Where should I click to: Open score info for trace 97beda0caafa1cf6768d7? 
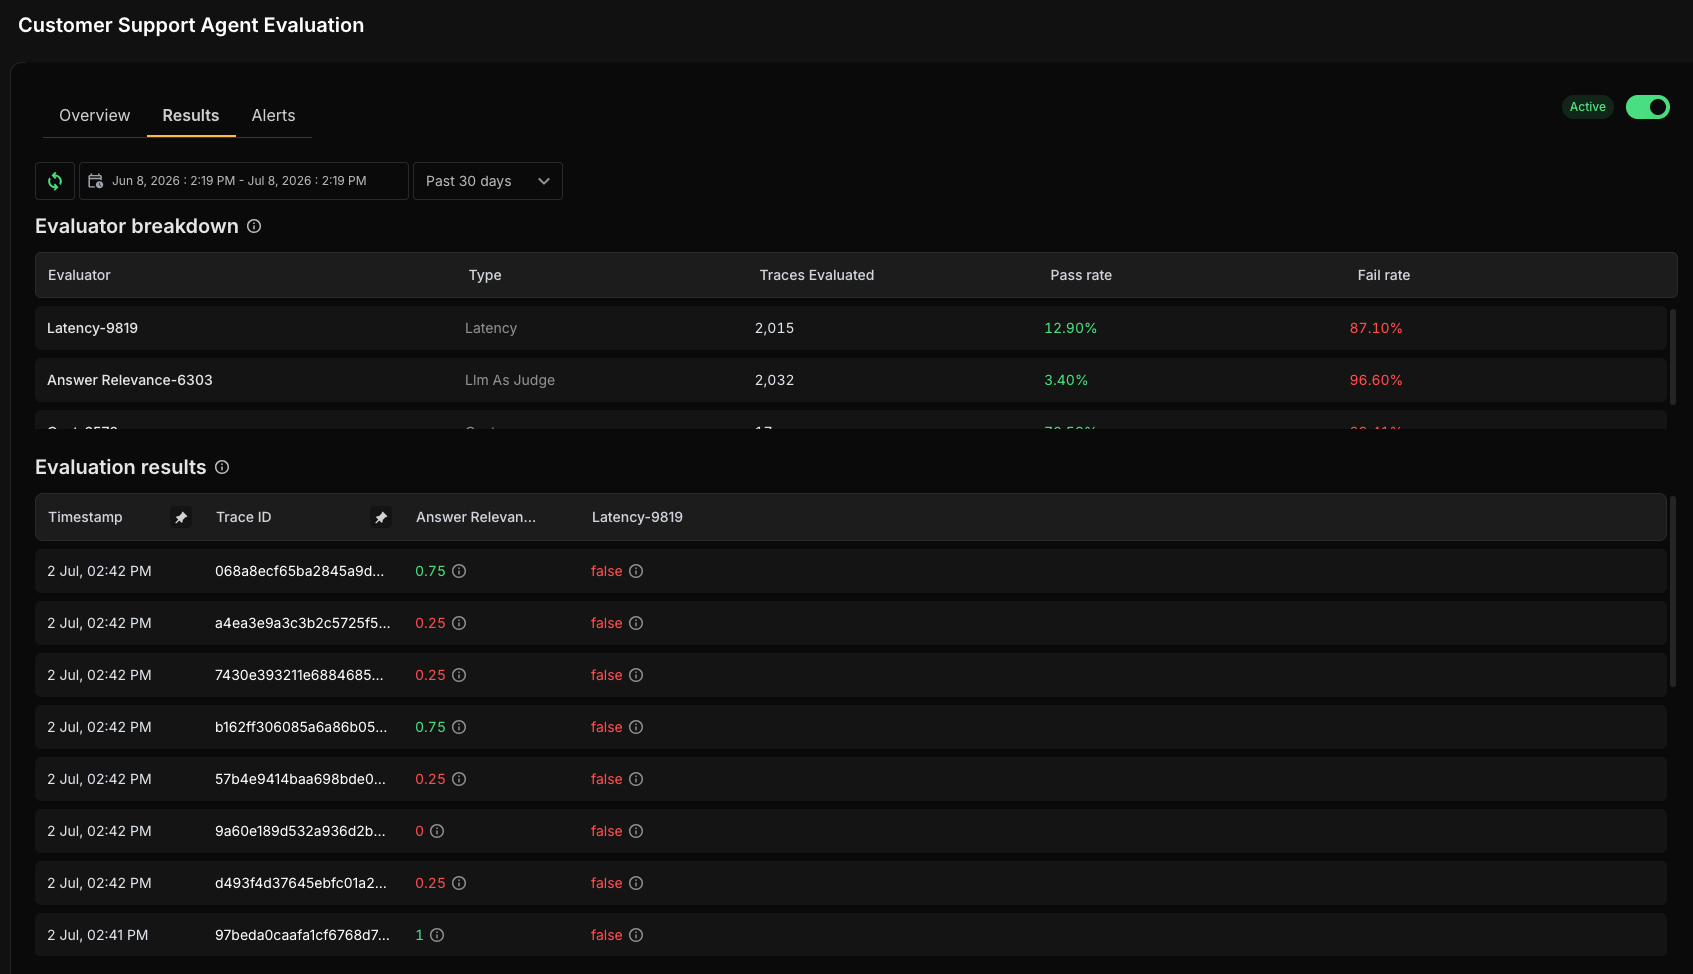point(437,935)
